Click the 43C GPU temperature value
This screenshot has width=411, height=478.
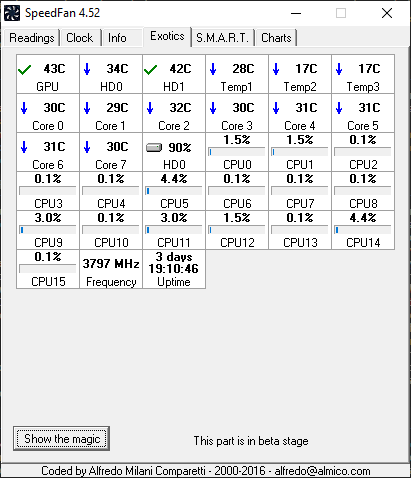click(x=55, y=69)
